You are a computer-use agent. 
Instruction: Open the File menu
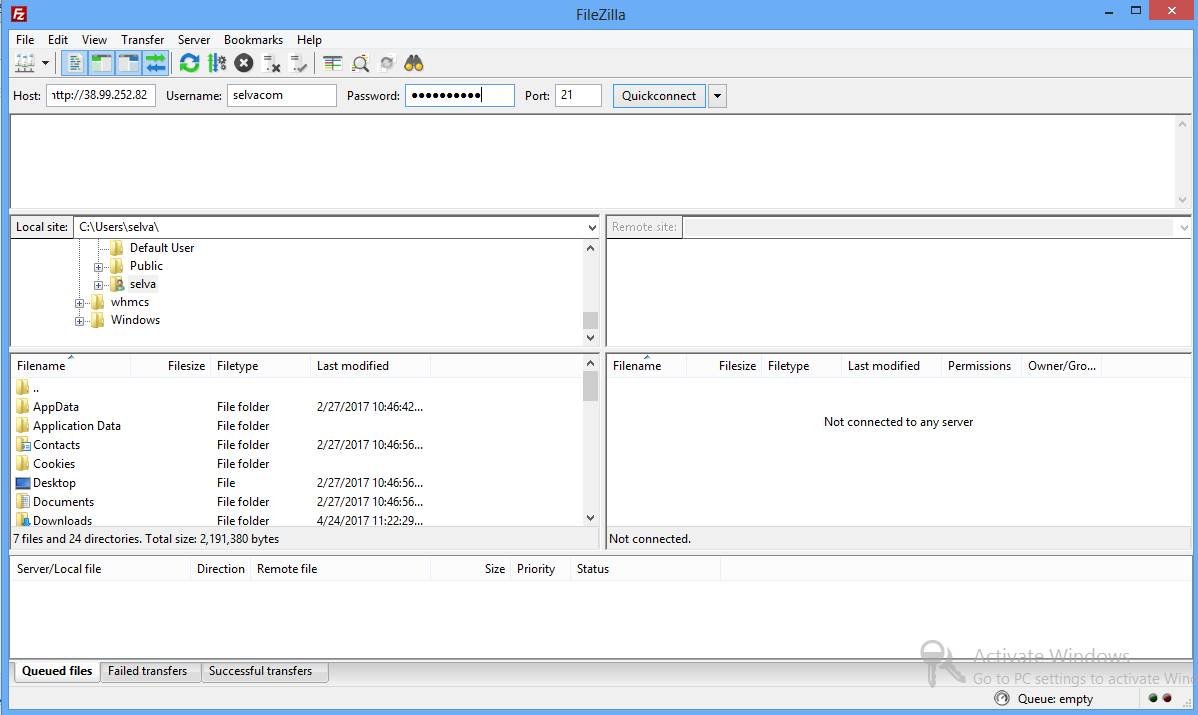(x=25, y=40)
